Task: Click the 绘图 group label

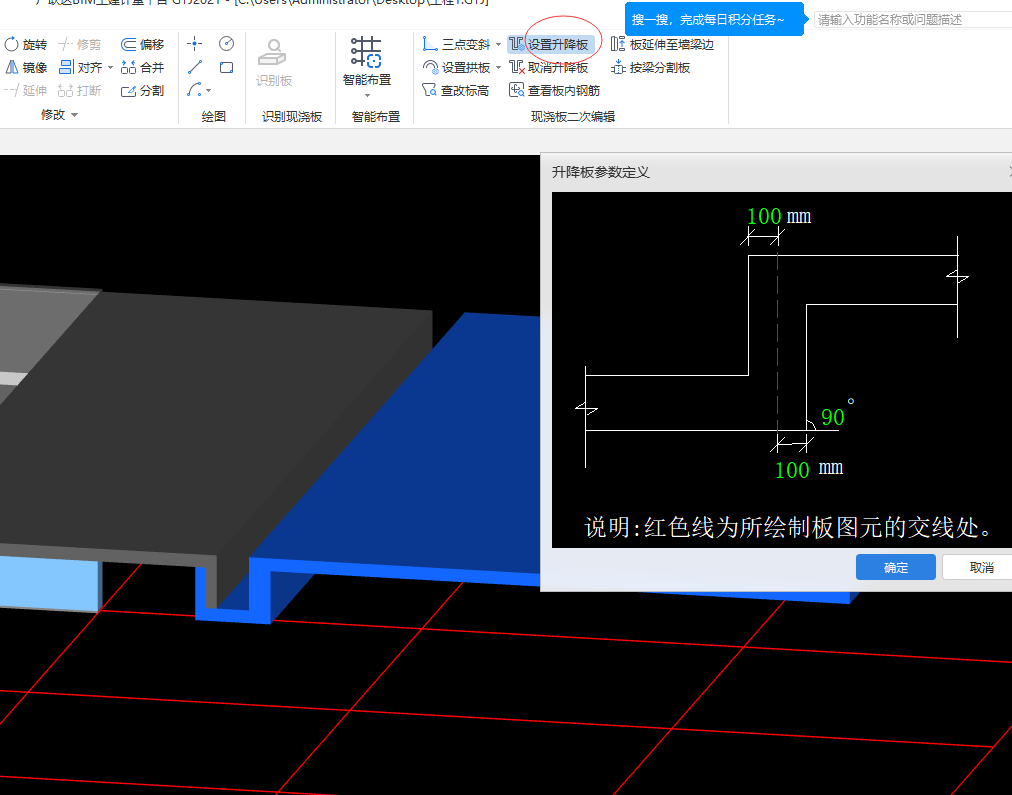Action: click(213, 117)
